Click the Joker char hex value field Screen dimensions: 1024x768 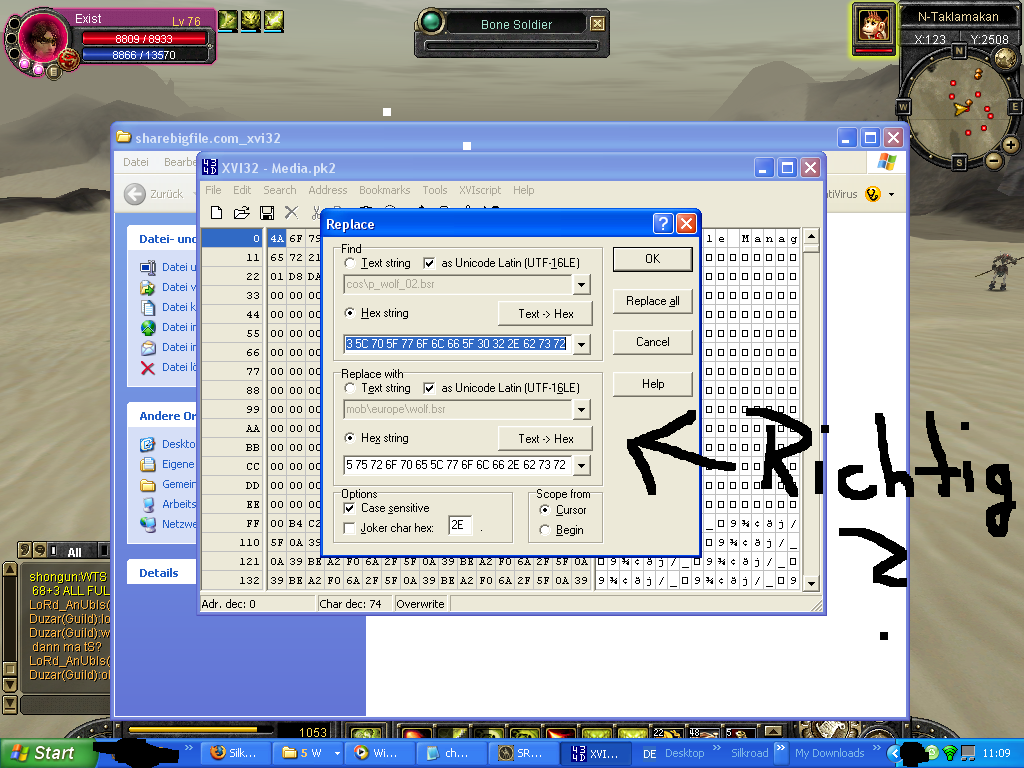pos(460,525)
